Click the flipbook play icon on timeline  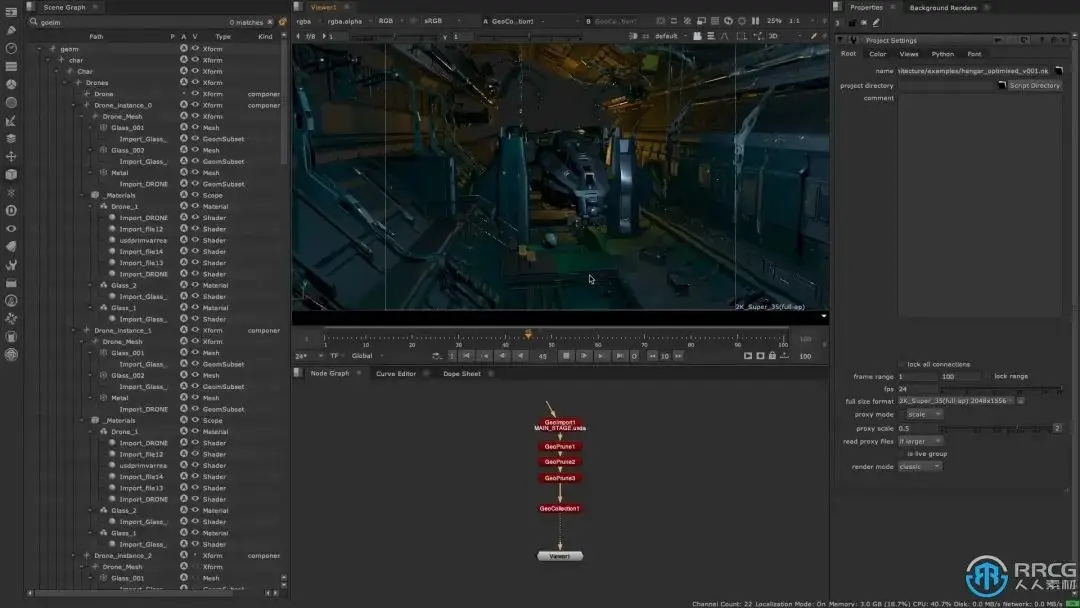(748, 356)
